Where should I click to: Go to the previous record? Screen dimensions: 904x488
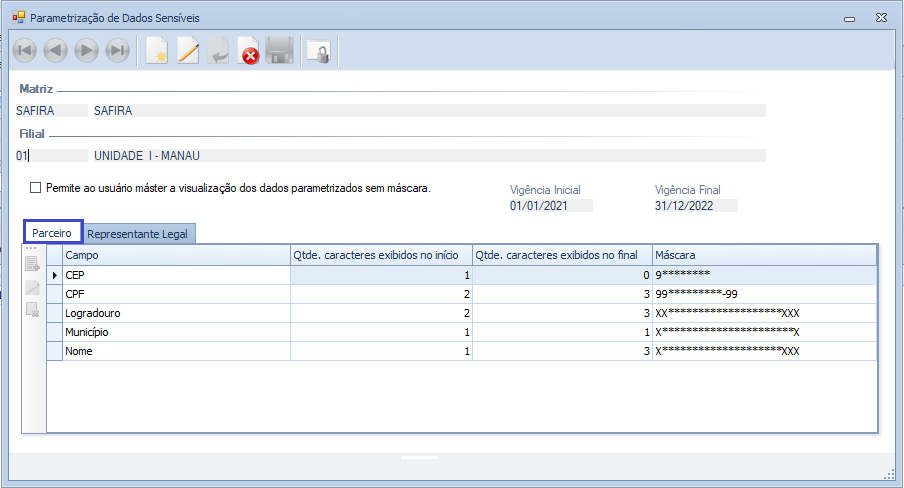pyautogui.click(x=55, y=51)
